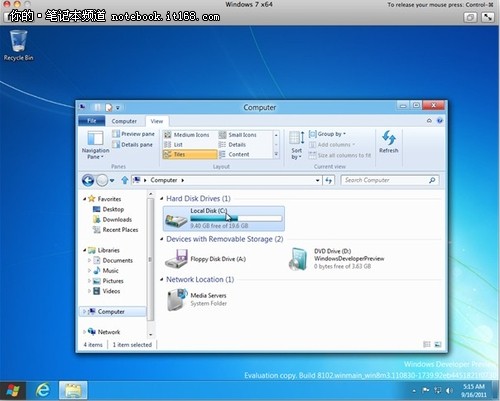Open the DVD Drive (D:) icon

pos(298,259)
